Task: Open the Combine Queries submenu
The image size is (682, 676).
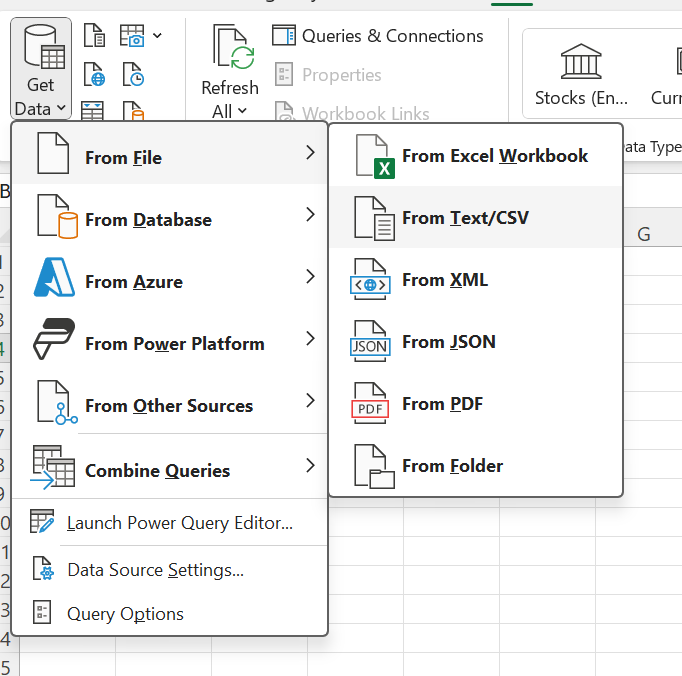Action: click(x=170, y=466)
